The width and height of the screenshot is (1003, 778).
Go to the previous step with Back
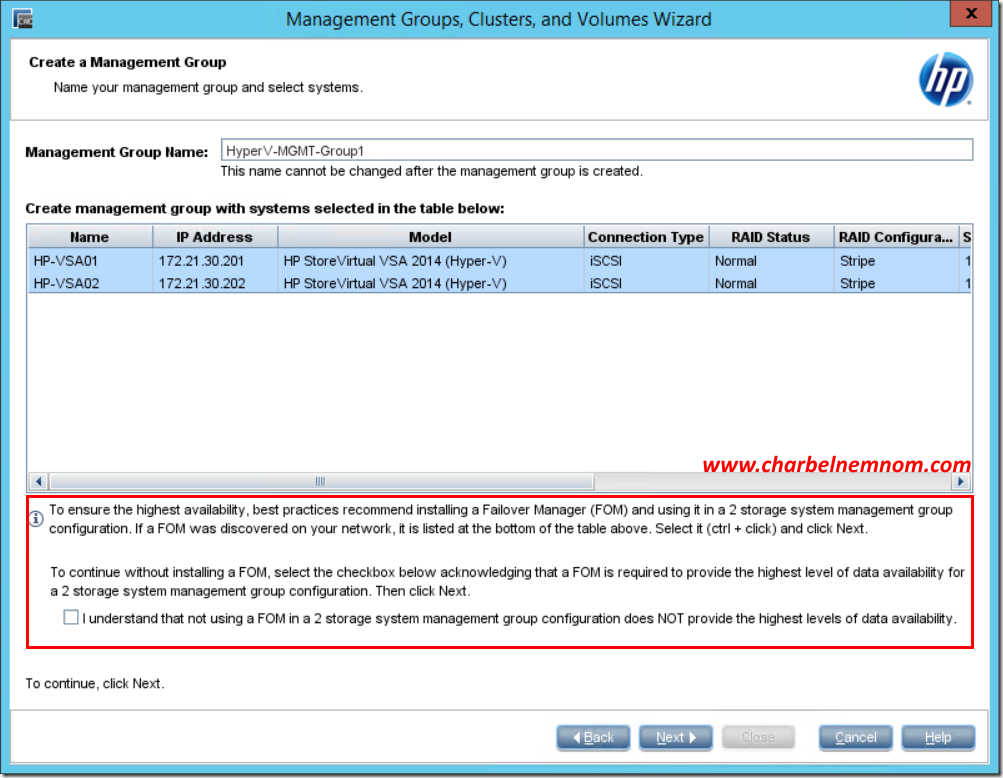pyautogui.click(x=593, y=737)
